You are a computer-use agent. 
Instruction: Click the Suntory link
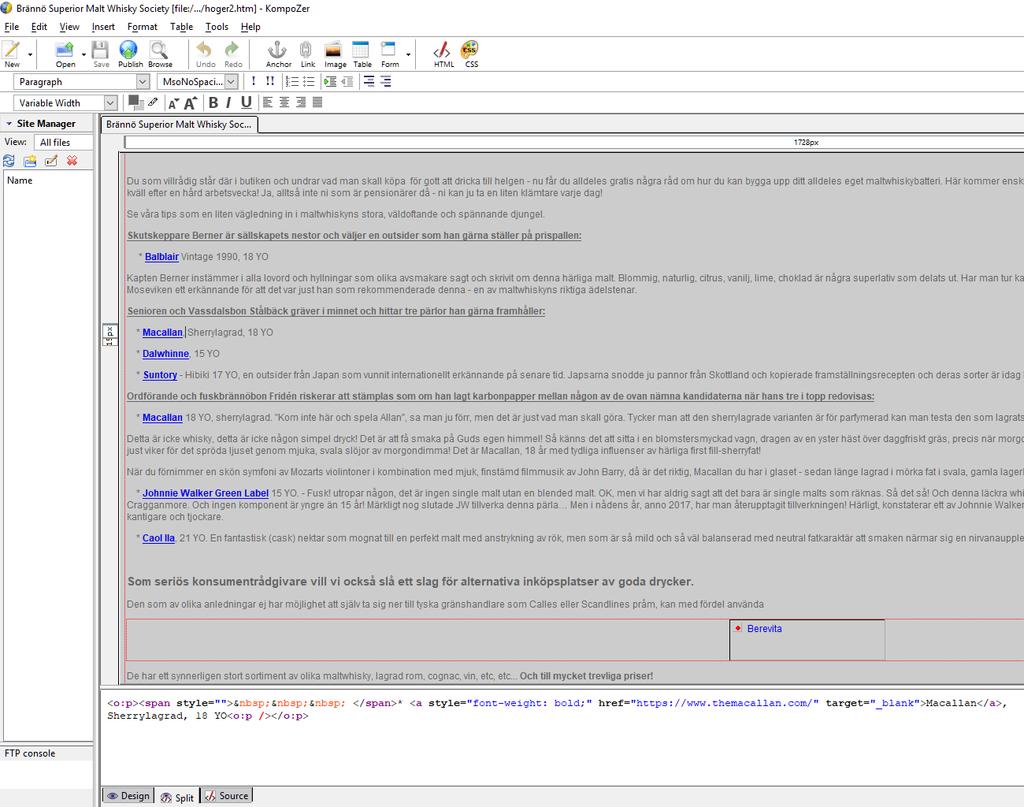pos(160,375)
